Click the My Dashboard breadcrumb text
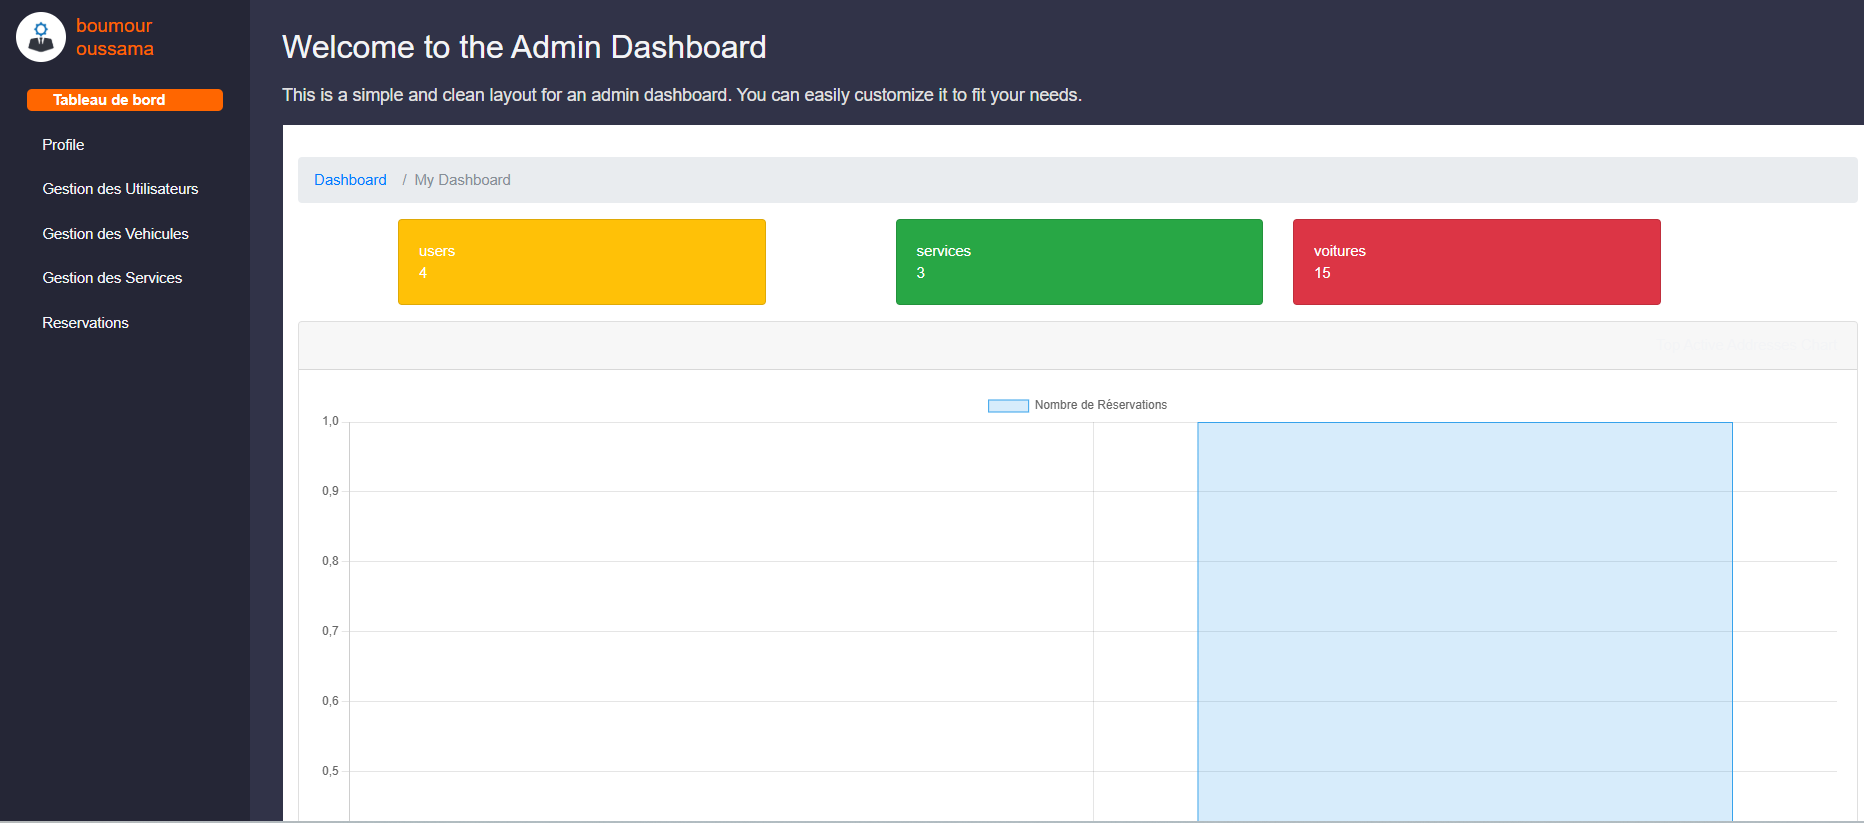This screenshot has width=1864, height=823. (x=462, y=180)
